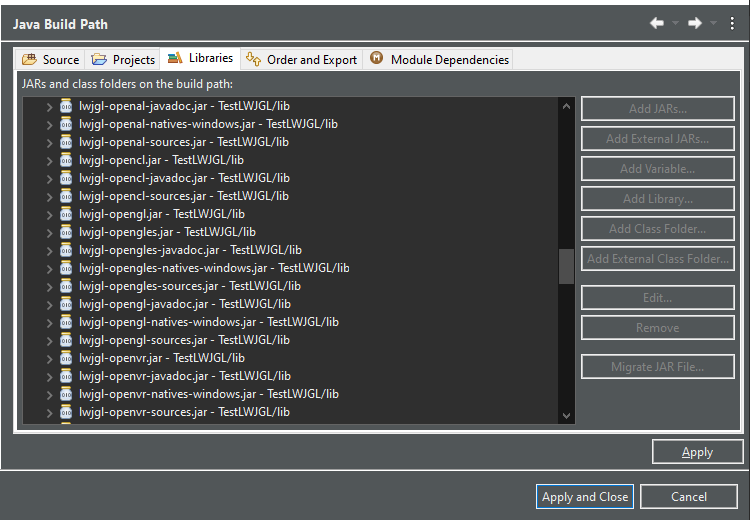Switch to the Projects tab
The image size is (750, 520).
[123, 59]
